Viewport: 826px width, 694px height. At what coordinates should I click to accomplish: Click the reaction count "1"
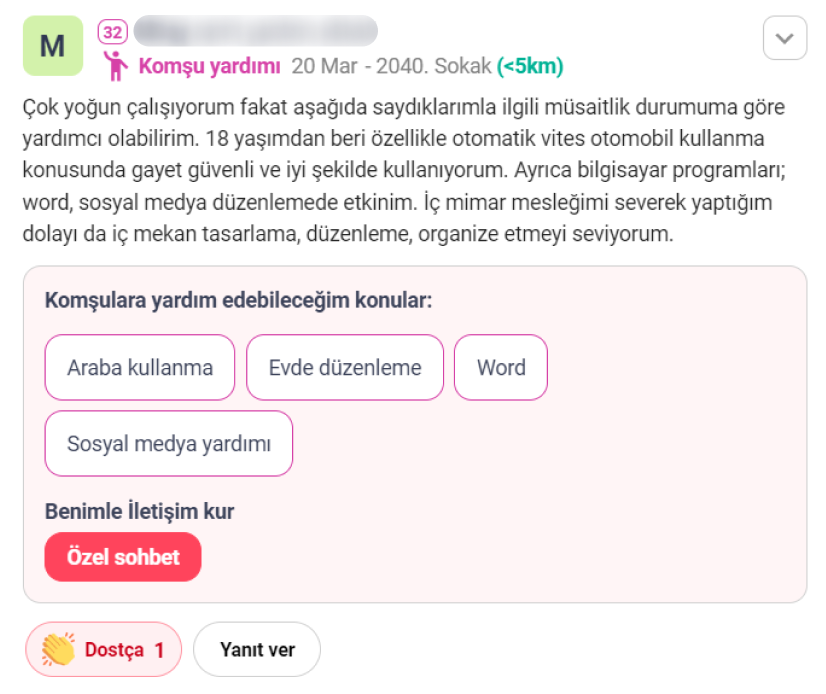pyautogui.click(x=159, y=650)
